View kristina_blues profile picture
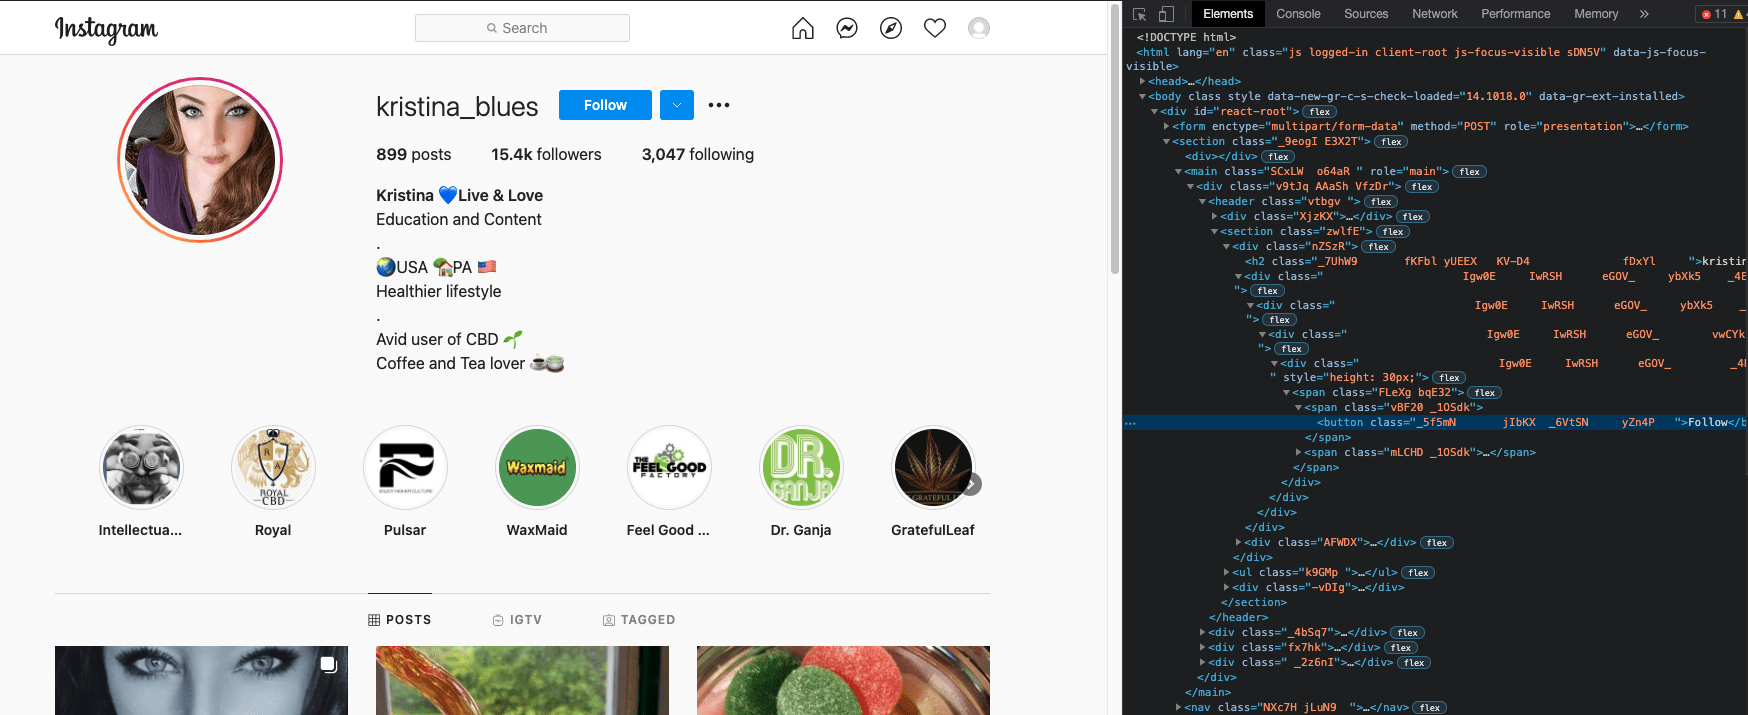 point(200,160)
